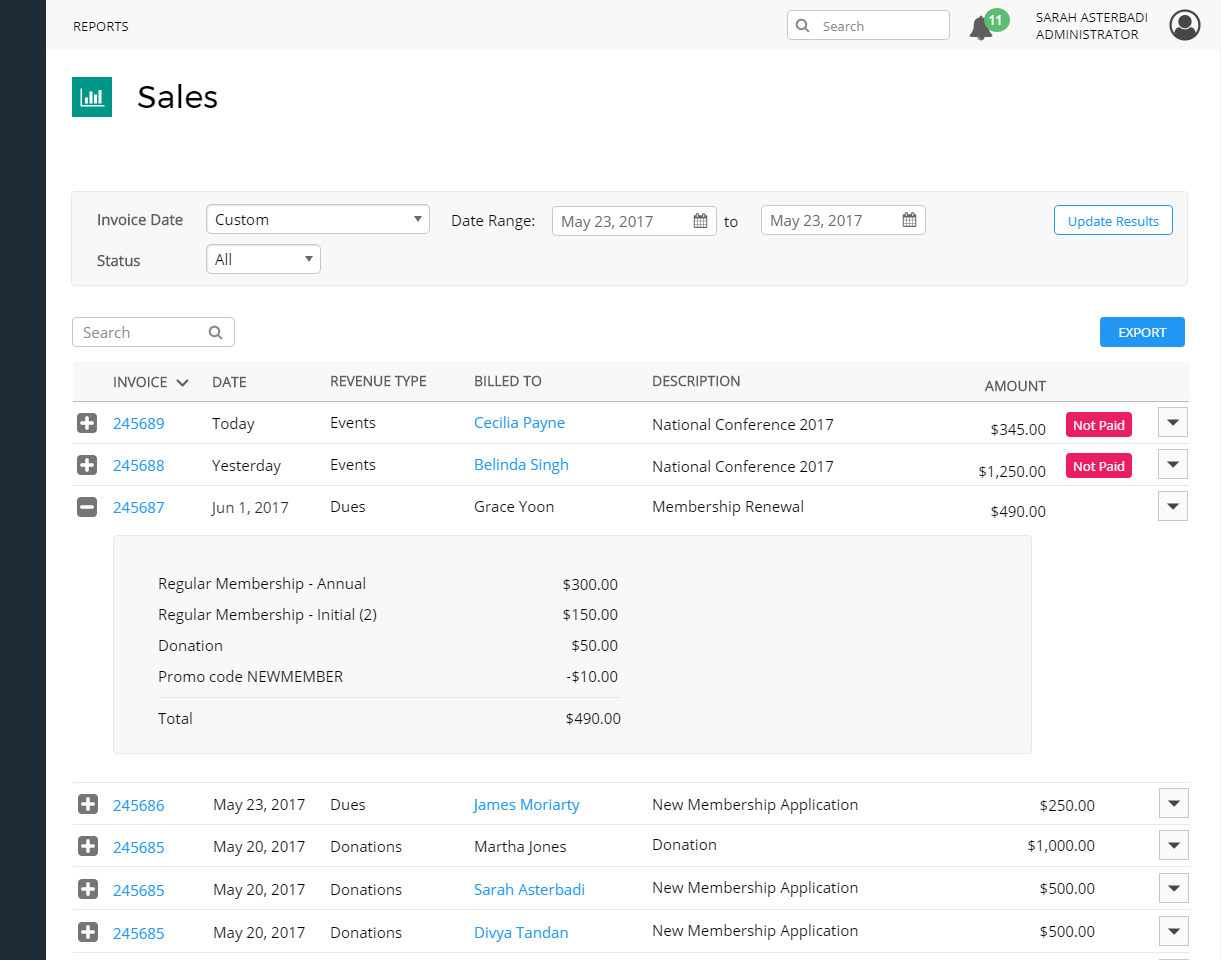Click the Membership Renewal description
The height and width of the screenshot is (960, 1221).
click(728, 507)
